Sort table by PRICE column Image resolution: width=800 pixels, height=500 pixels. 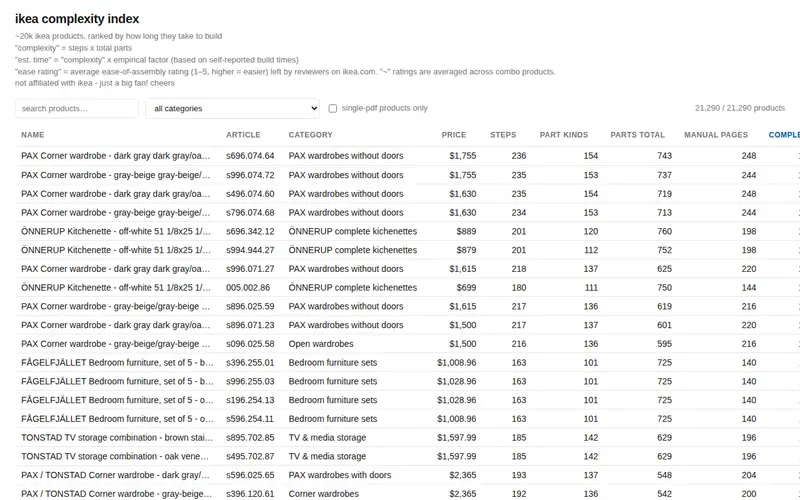(454, 135)
